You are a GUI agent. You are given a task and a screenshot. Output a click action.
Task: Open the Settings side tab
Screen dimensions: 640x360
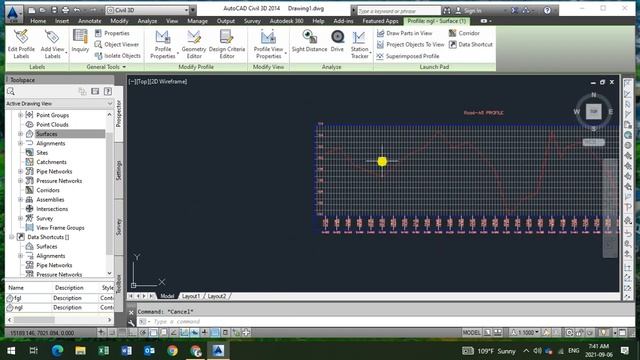point(119,170)
